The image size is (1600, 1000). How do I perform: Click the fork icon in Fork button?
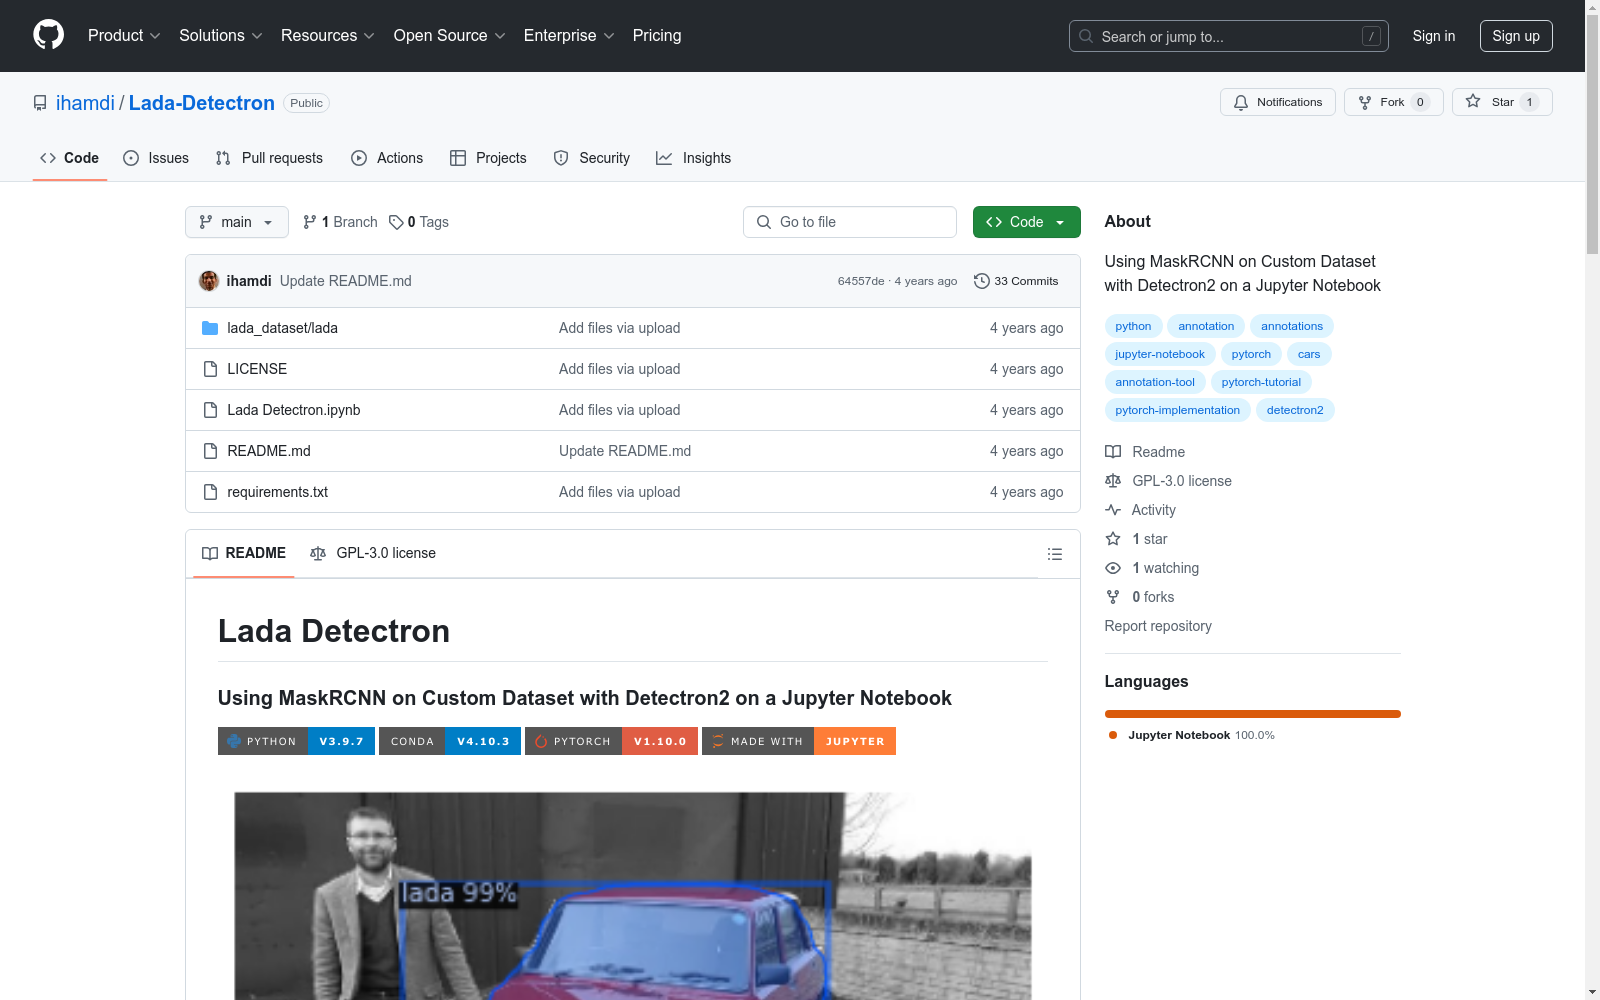1365,102
